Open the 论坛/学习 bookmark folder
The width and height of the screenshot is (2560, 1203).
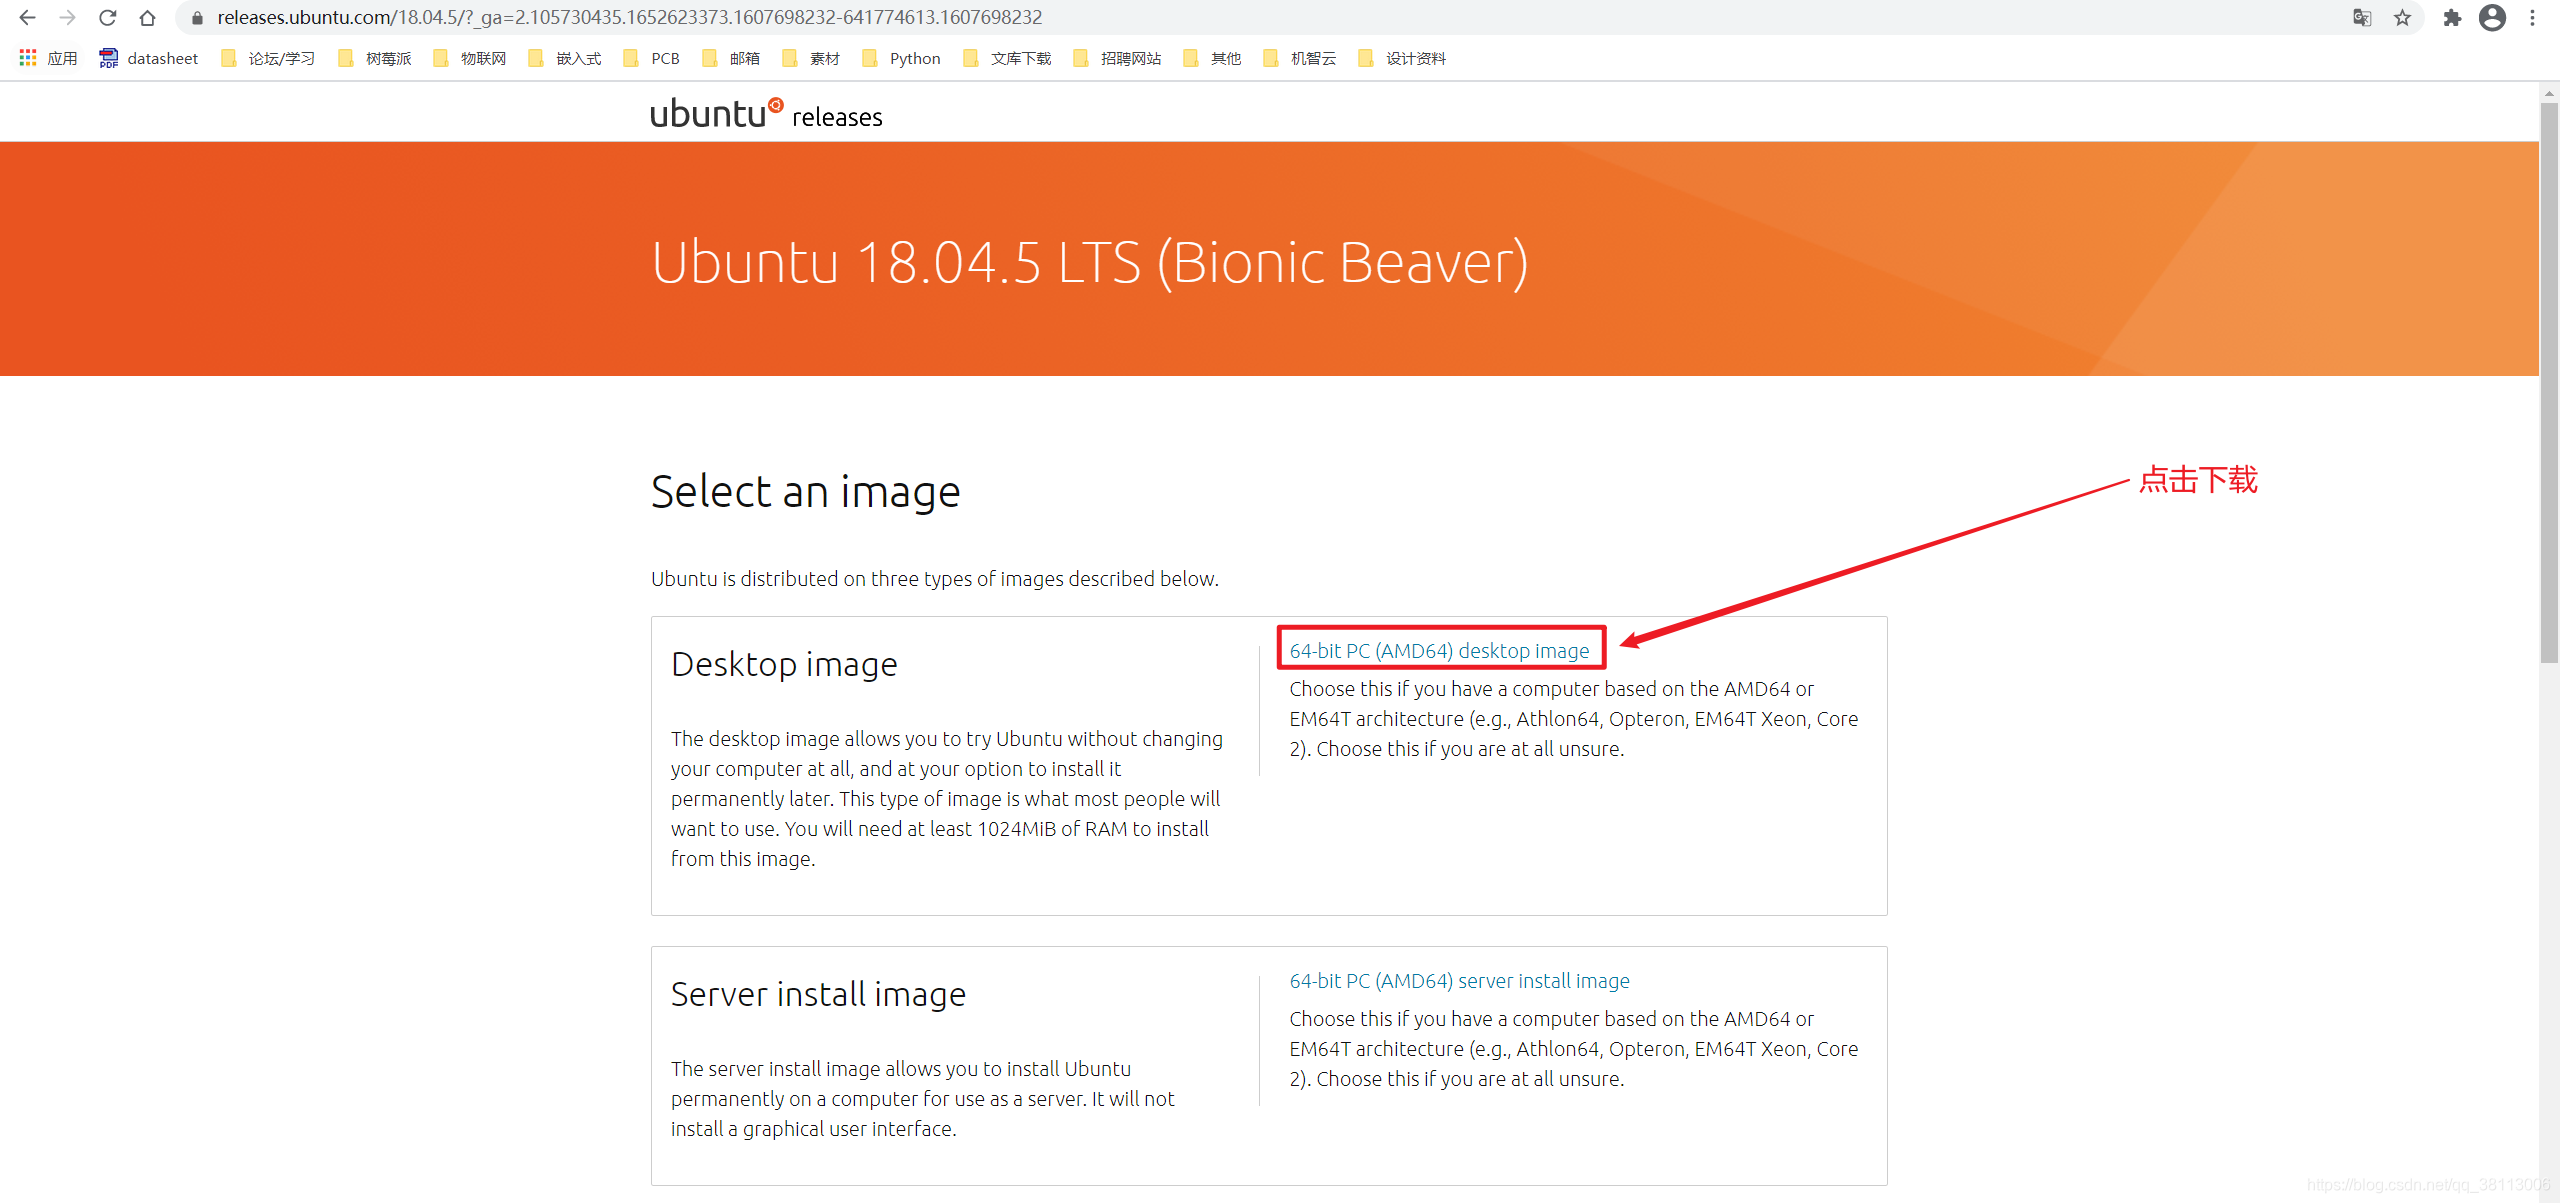[267, 58]
